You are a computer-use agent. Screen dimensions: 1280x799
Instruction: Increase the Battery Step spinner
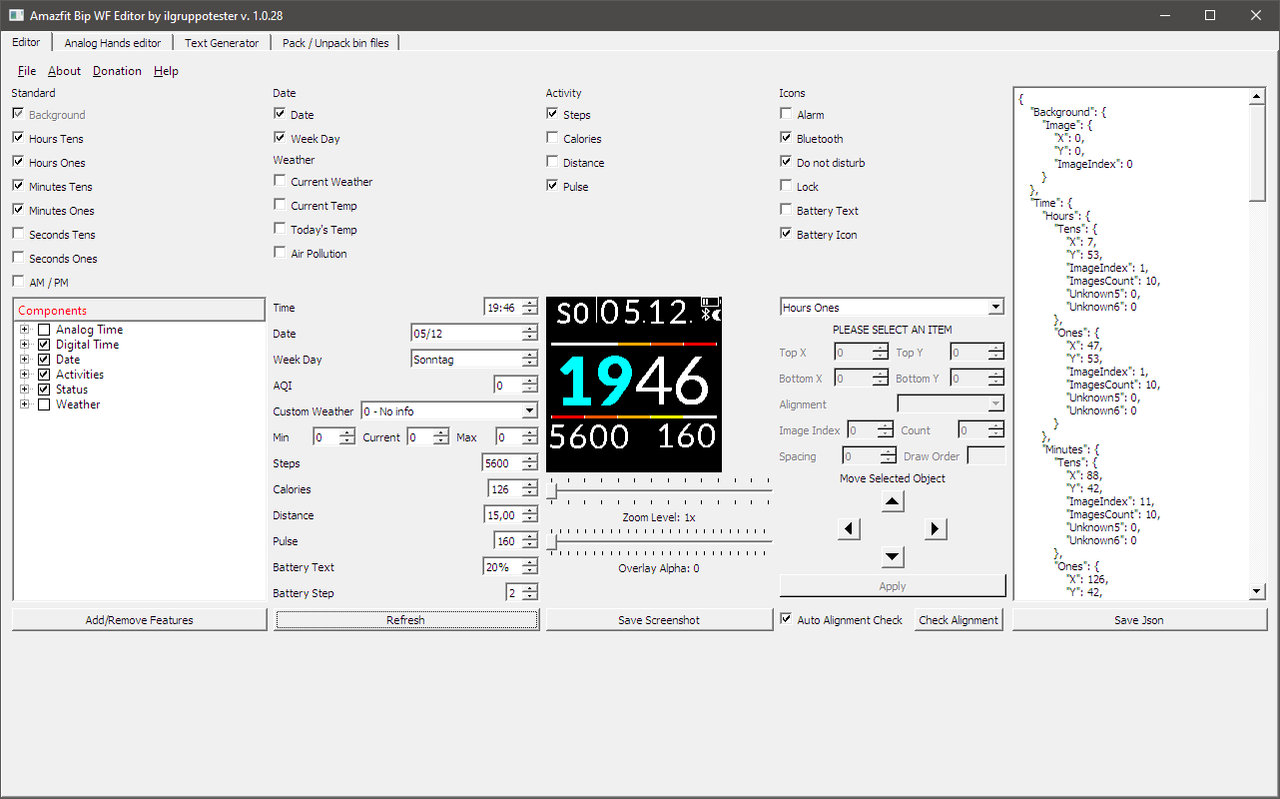click(x=530, y=588)
